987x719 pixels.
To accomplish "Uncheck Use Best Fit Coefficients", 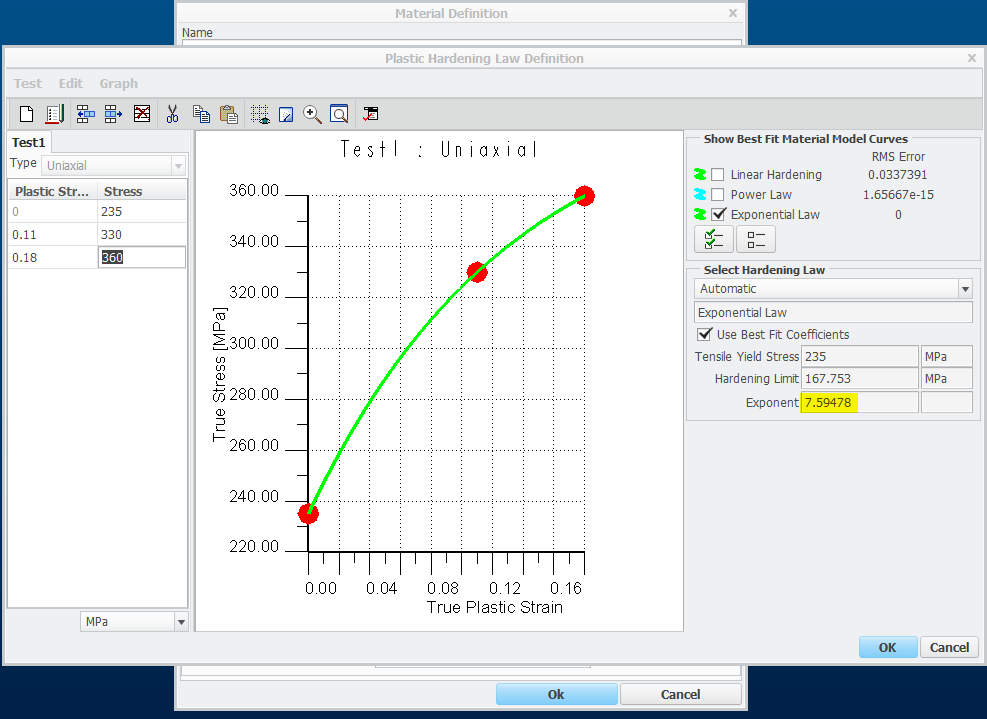I will (704, 334).
